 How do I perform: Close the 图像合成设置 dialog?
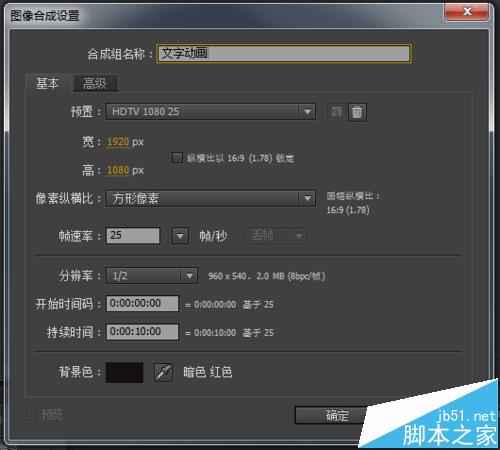467,12
